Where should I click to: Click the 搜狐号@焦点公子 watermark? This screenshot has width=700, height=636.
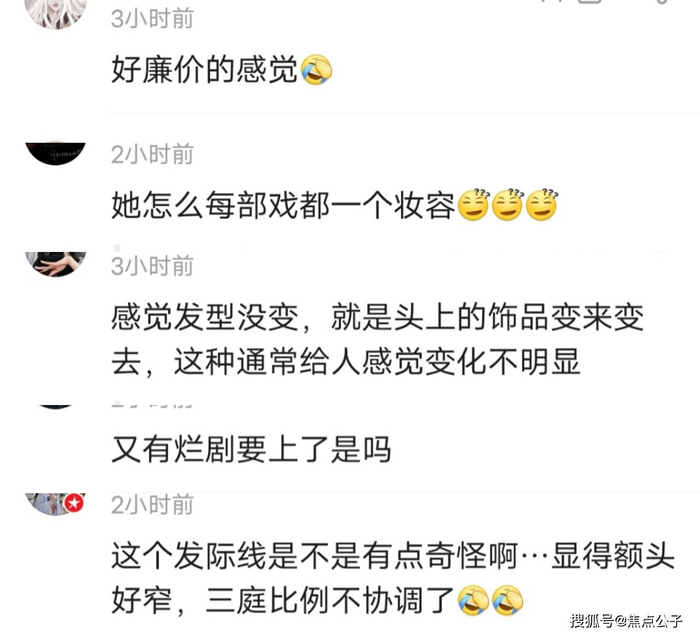point(626,621)
